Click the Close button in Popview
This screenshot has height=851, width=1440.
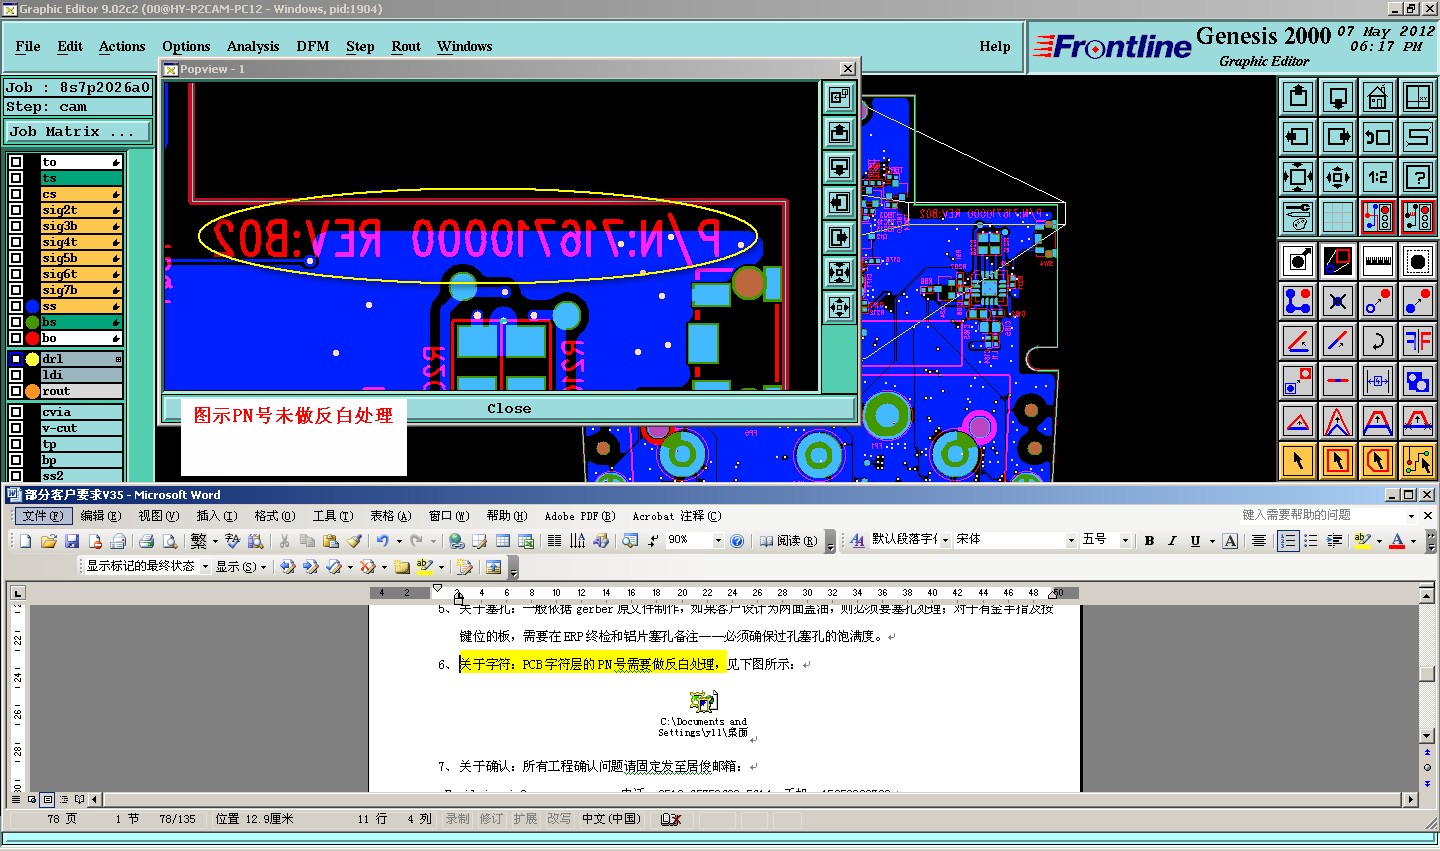(509, 408)
